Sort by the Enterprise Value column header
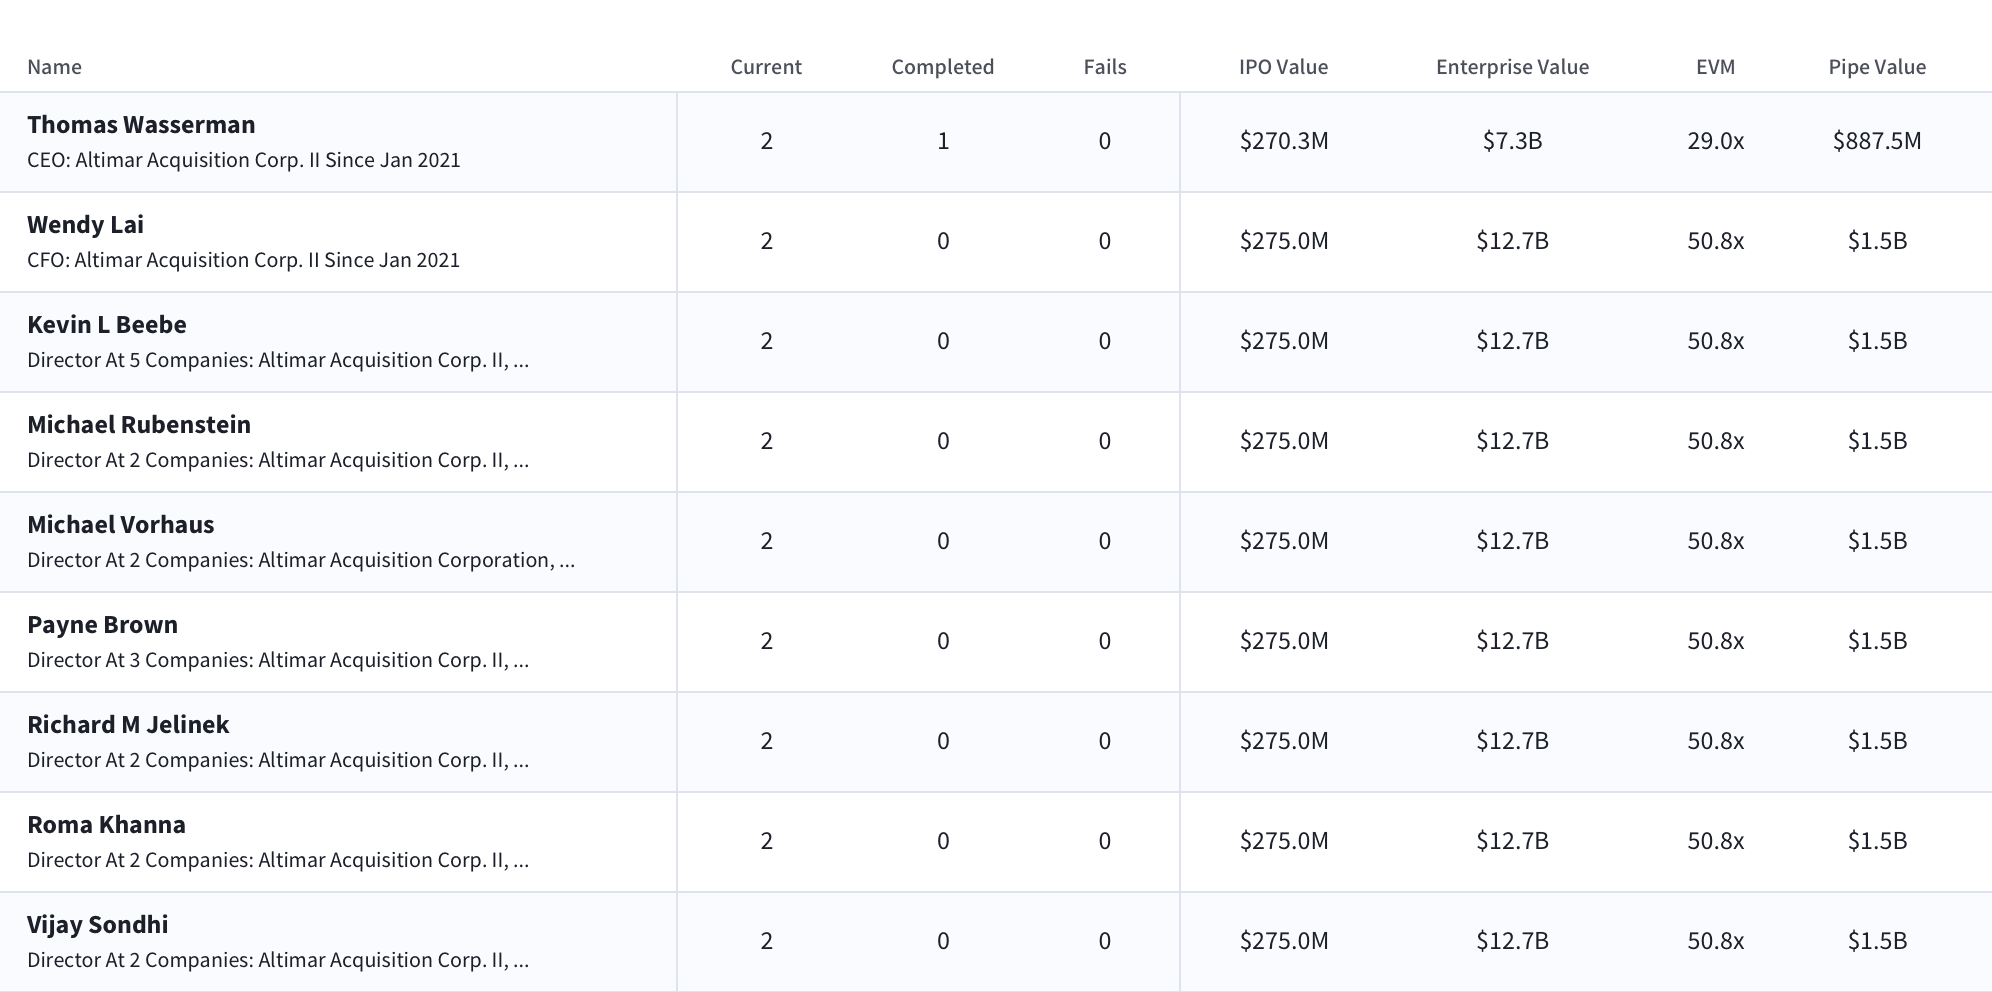 pos(1513,67)
